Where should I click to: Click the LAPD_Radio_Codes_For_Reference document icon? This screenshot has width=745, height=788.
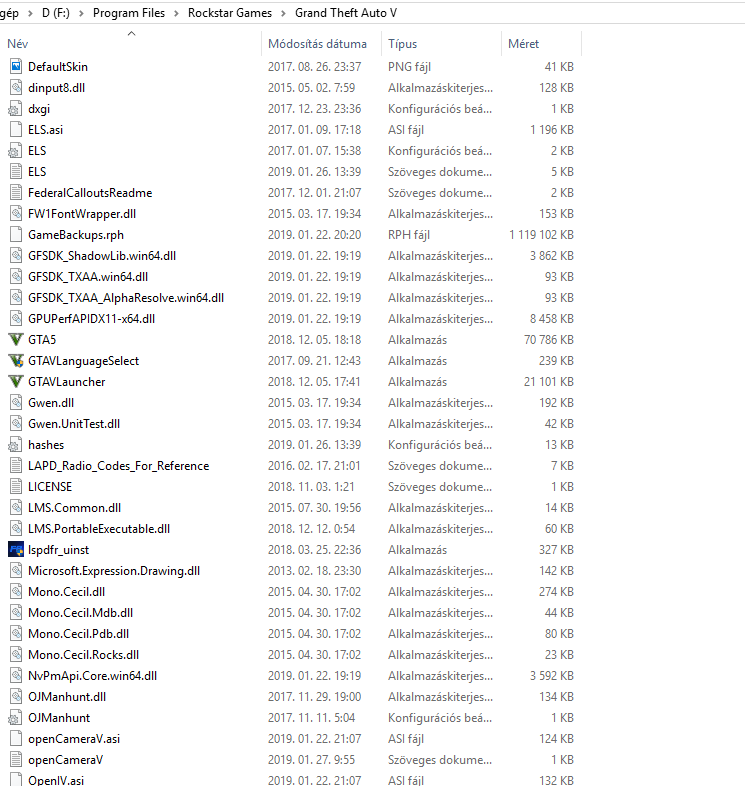point(16,466)
